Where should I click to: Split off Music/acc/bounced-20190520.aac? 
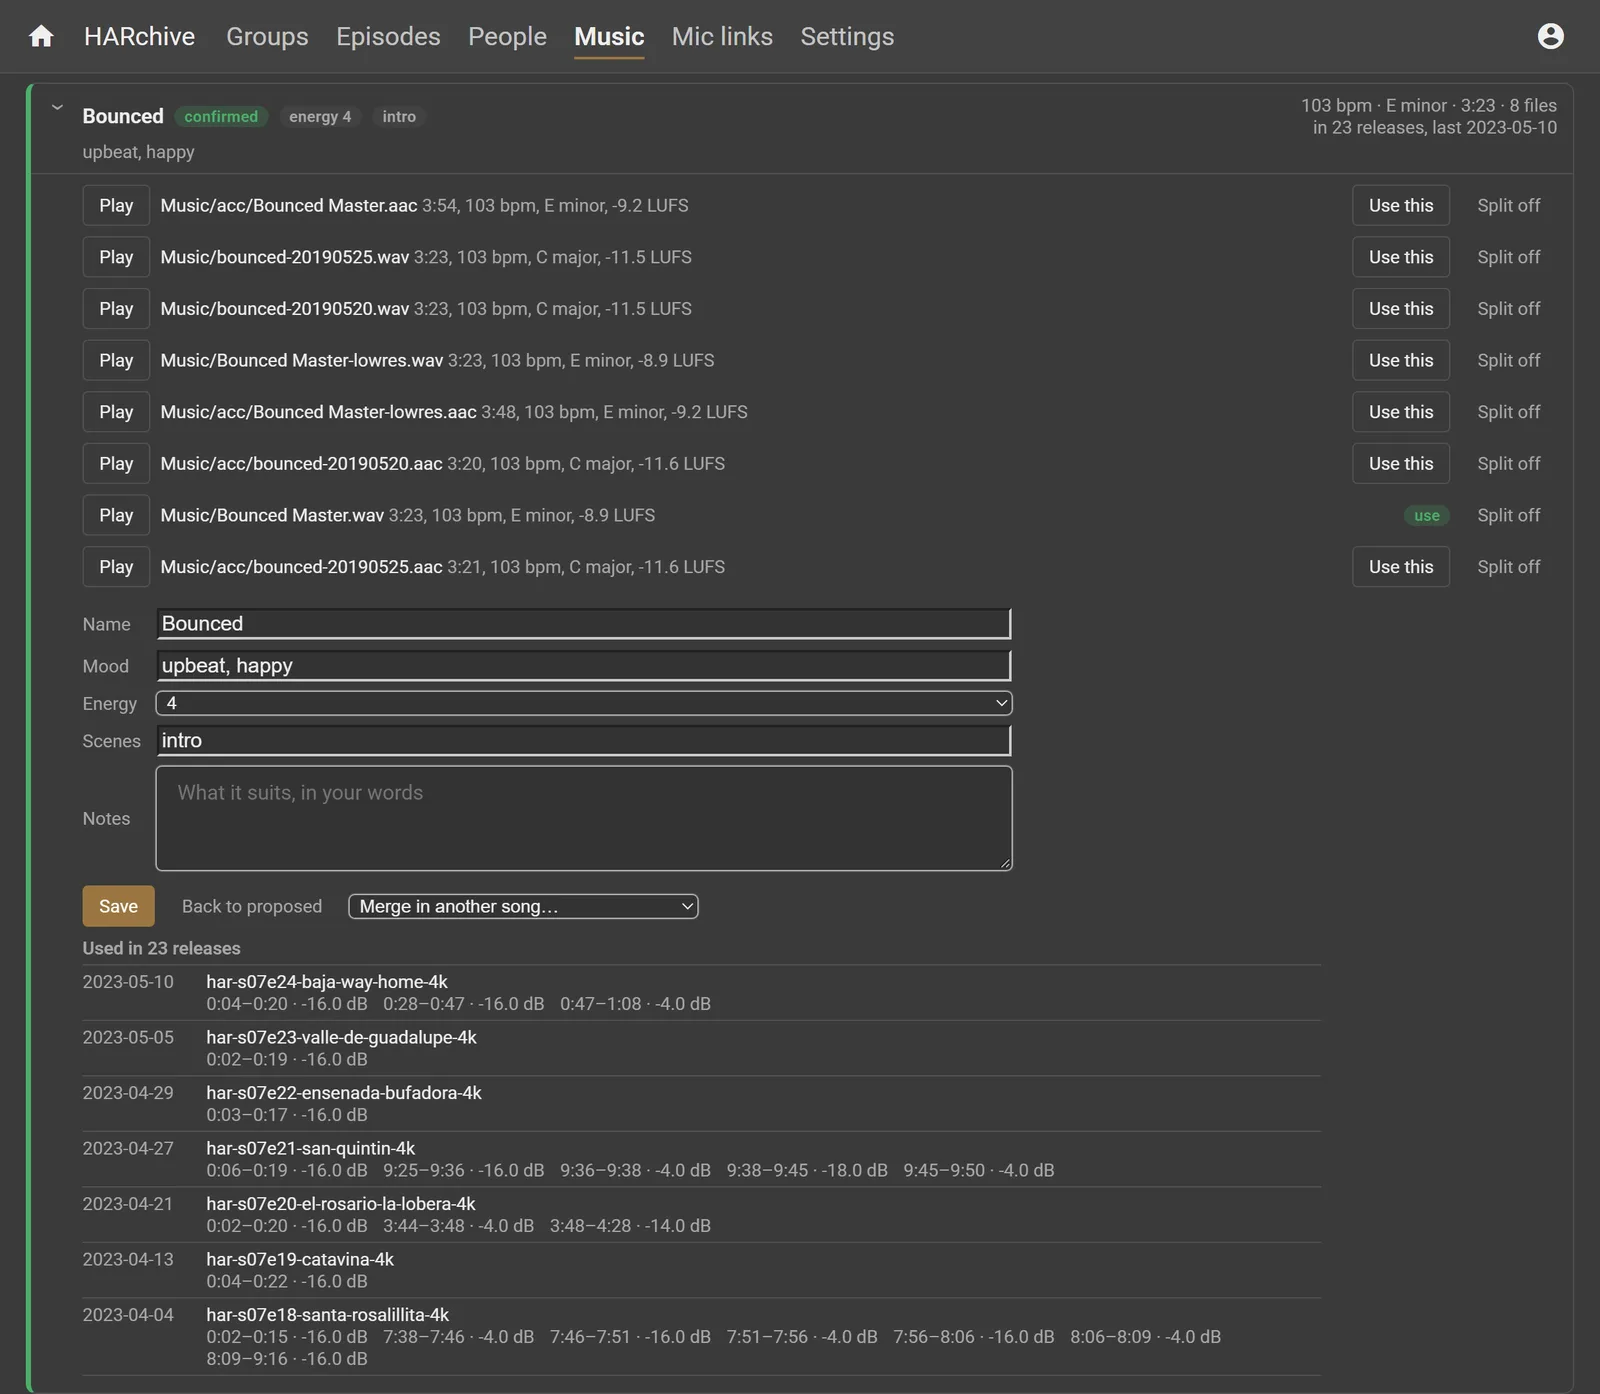click(1509, 464)
